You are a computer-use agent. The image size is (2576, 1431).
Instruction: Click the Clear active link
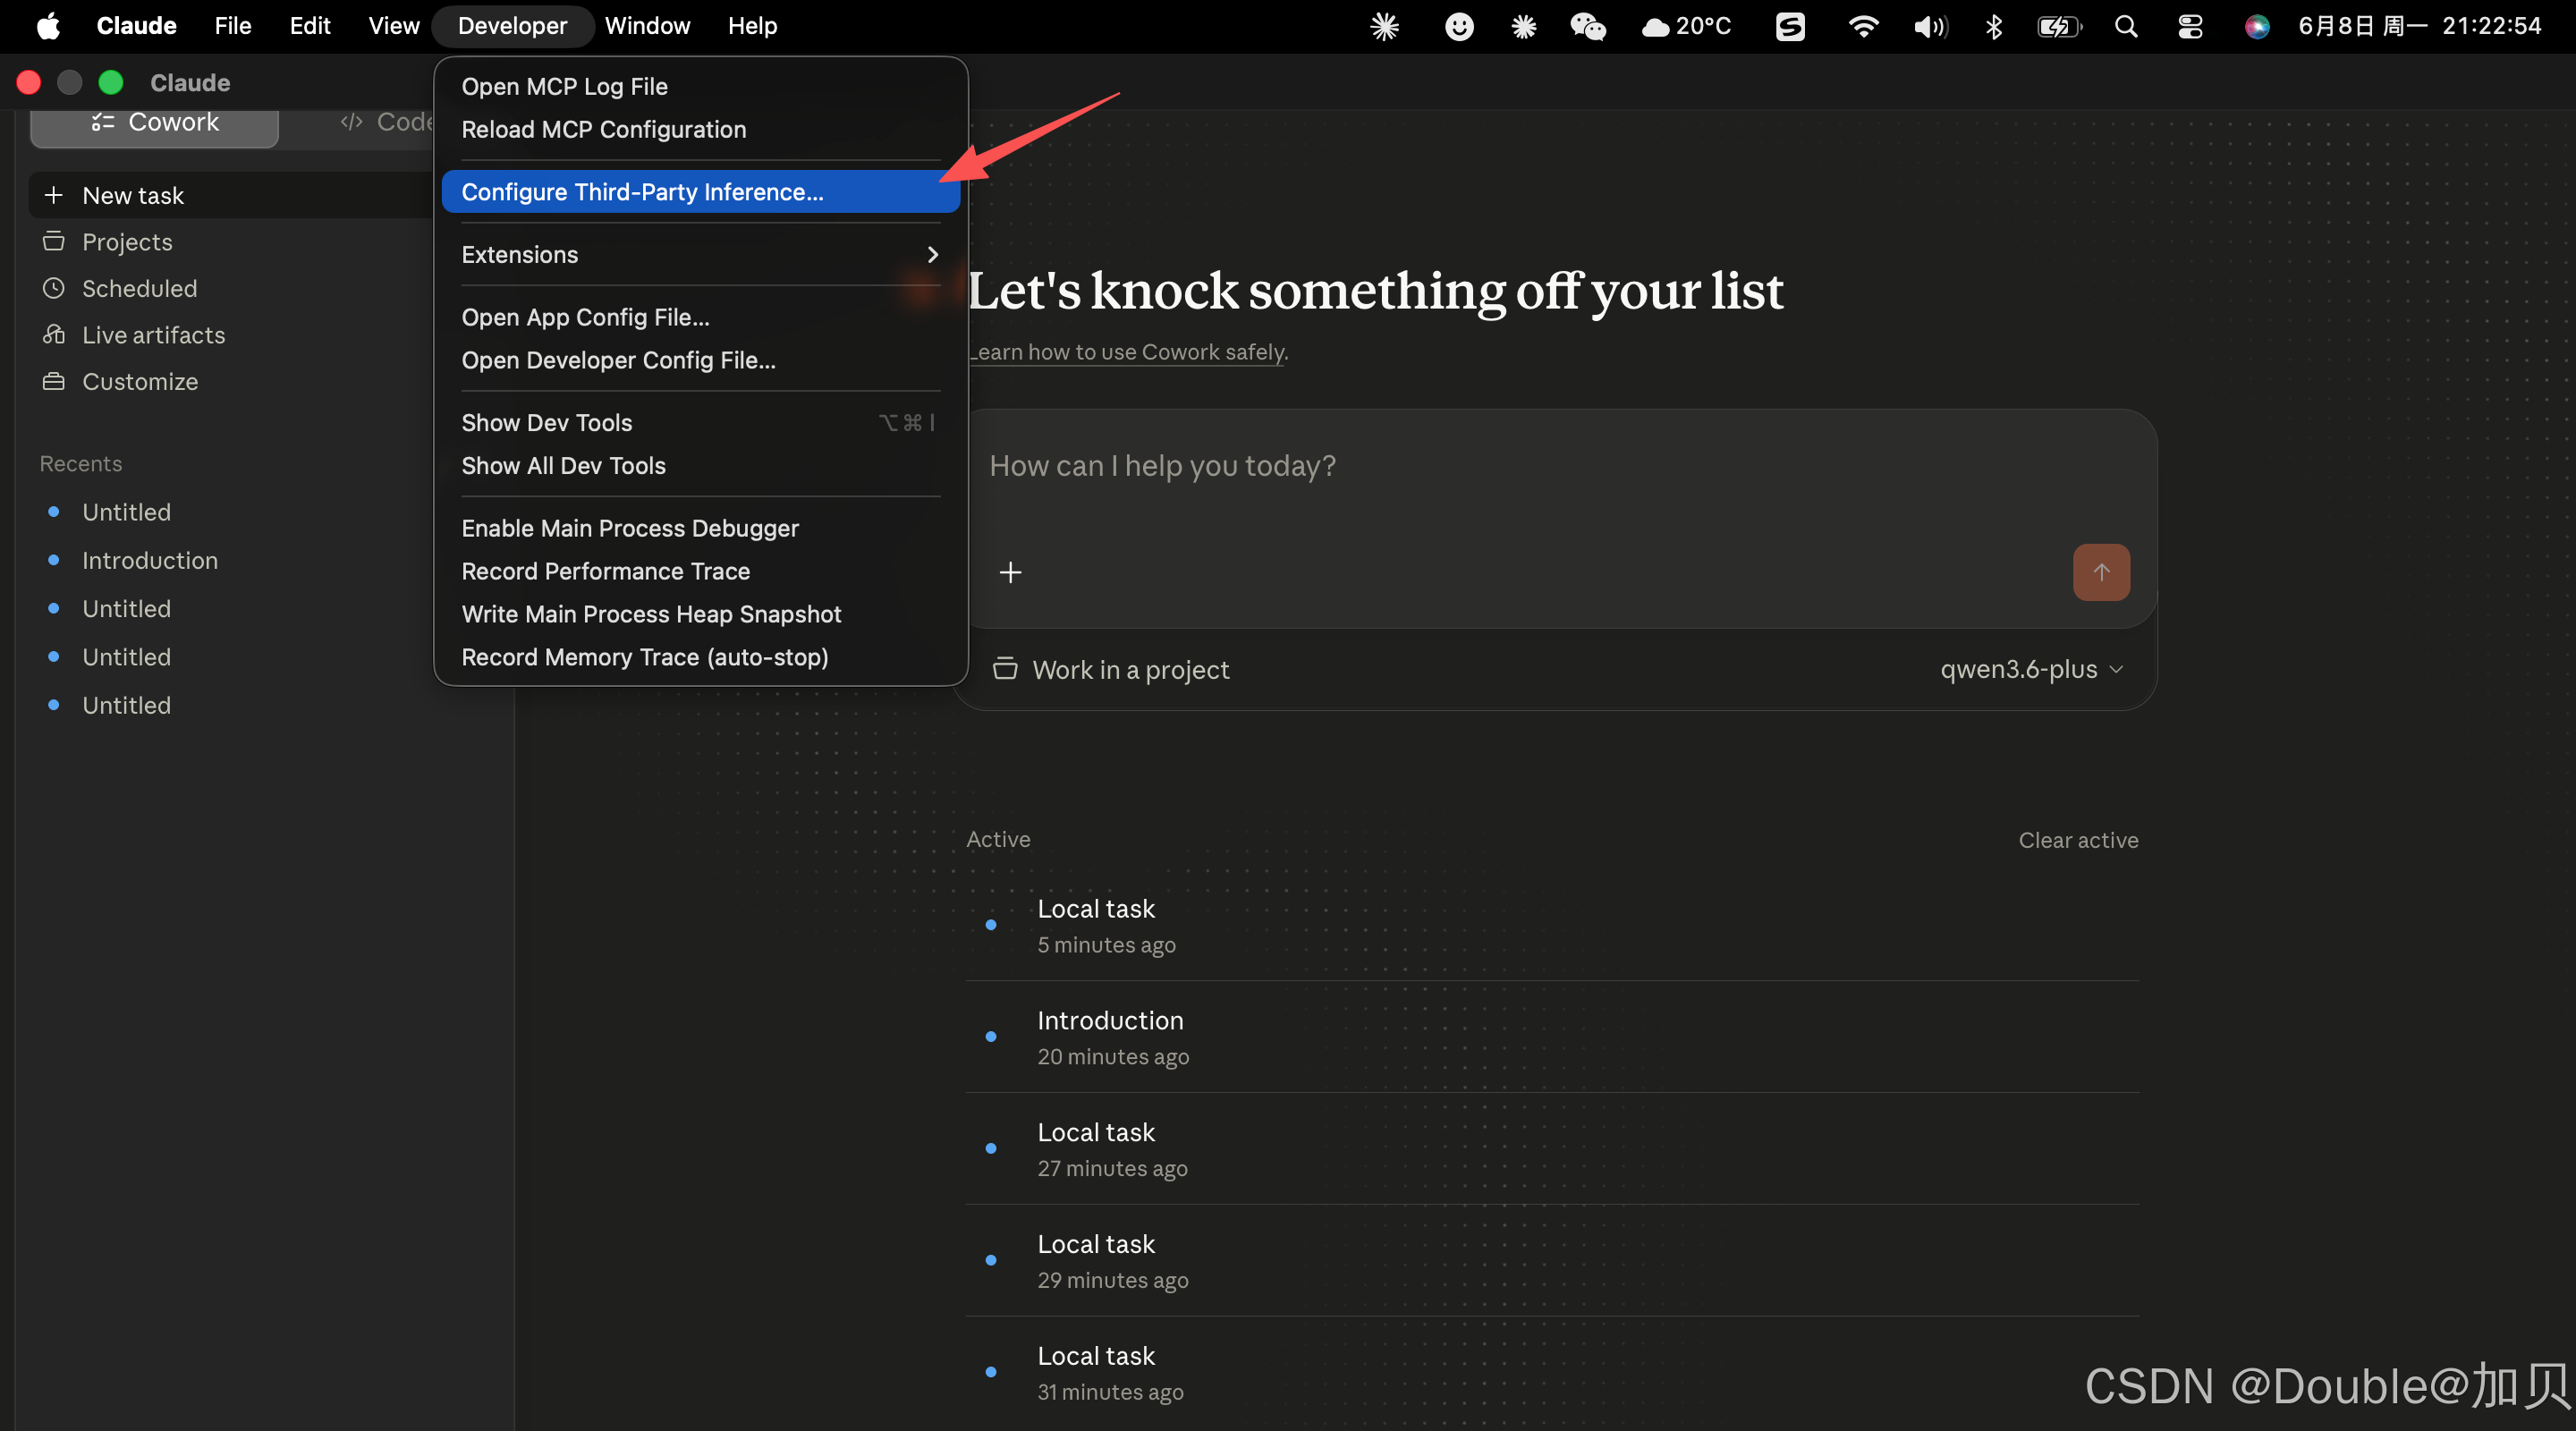pyautogui.click(x=2078, y=840)
